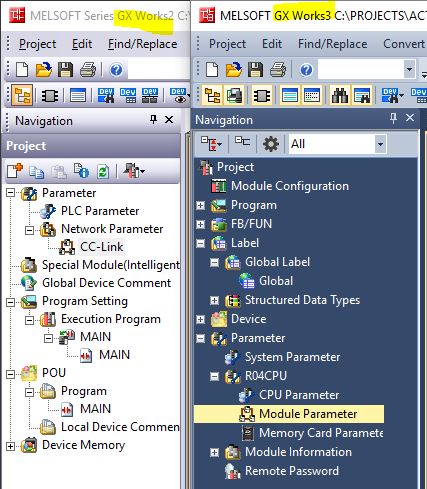Click Open folder icon in GX Works3 toolbar
Viewport: 427px width, 489px height.
234,70
